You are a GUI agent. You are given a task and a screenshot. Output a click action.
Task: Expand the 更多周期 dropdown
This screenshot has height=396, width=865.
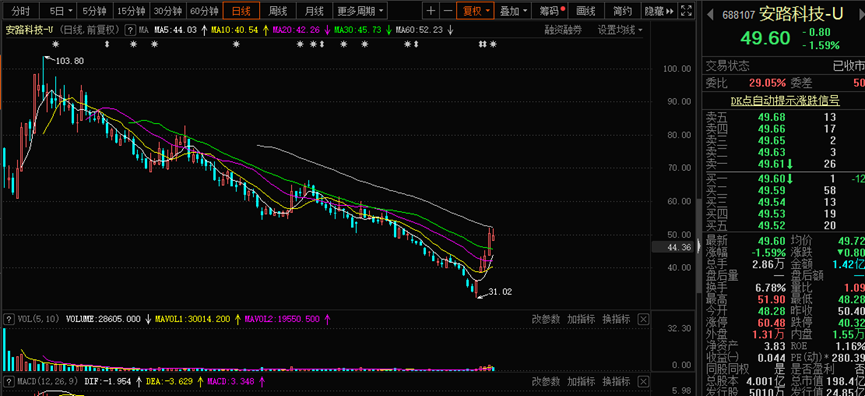[x=360, y=10]
